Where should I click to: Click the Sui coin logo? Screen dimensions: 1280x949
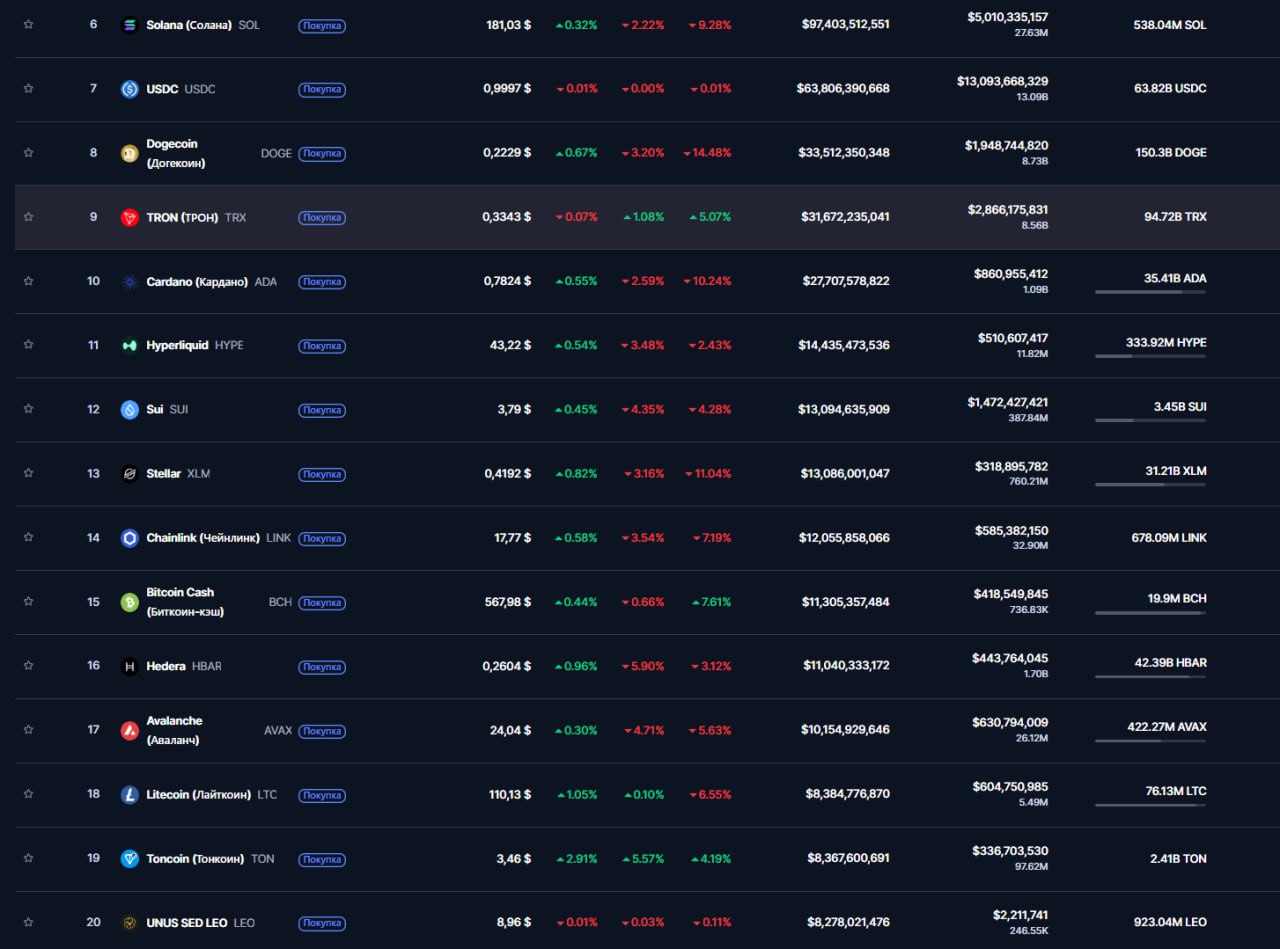point(129,410)
